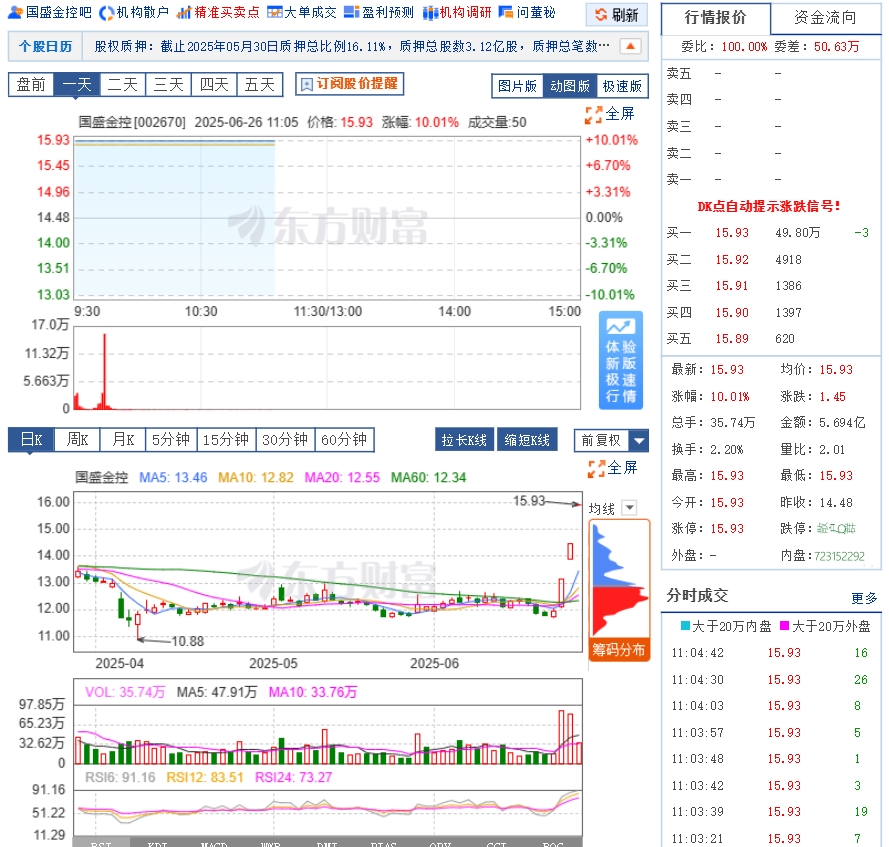
Task: Click 大于20万内盘 cyan legend swatch
Action: point(685,626)
